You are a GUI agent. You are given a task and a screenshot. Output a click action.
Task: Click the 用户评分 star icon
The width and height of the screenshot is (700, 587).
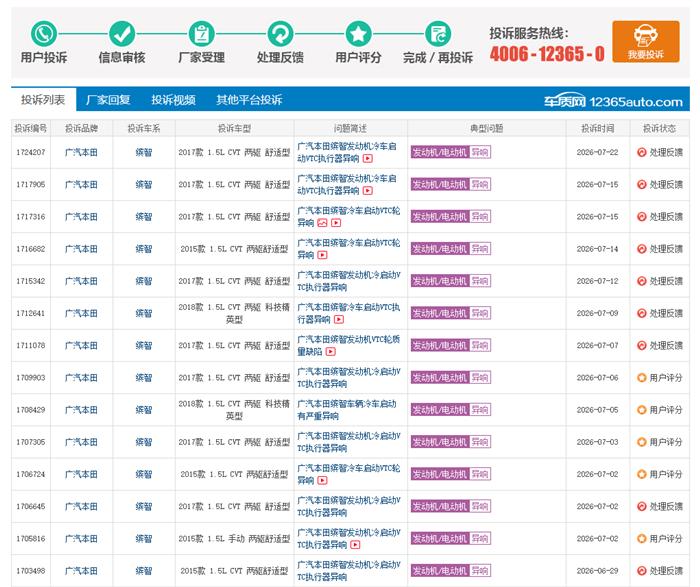tap(358, 34)
